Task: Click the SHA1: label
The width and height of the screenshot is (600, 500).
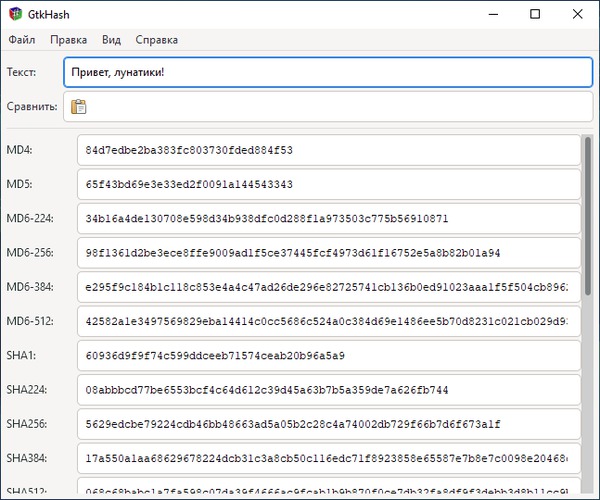Action: 21,355
